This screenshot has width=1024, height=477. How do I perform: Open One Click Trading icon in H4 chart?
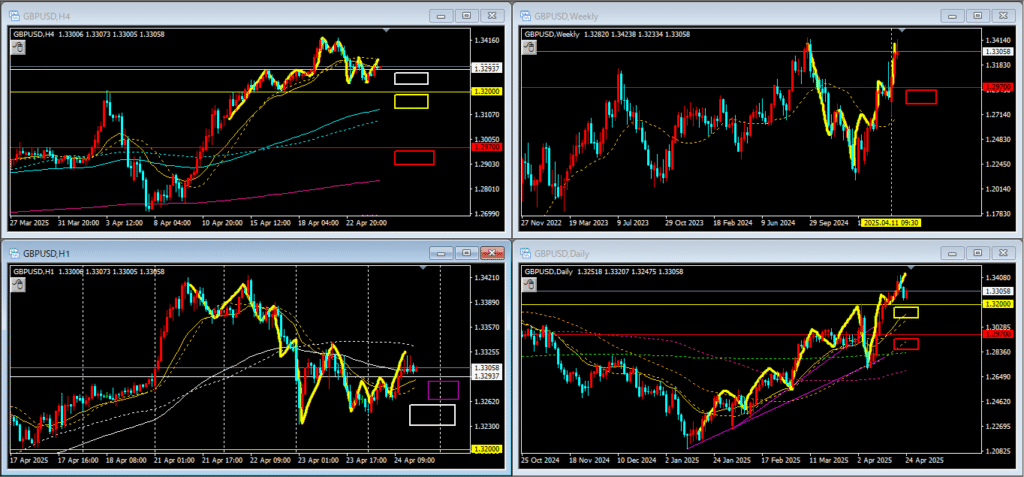(x=19, y=47)
